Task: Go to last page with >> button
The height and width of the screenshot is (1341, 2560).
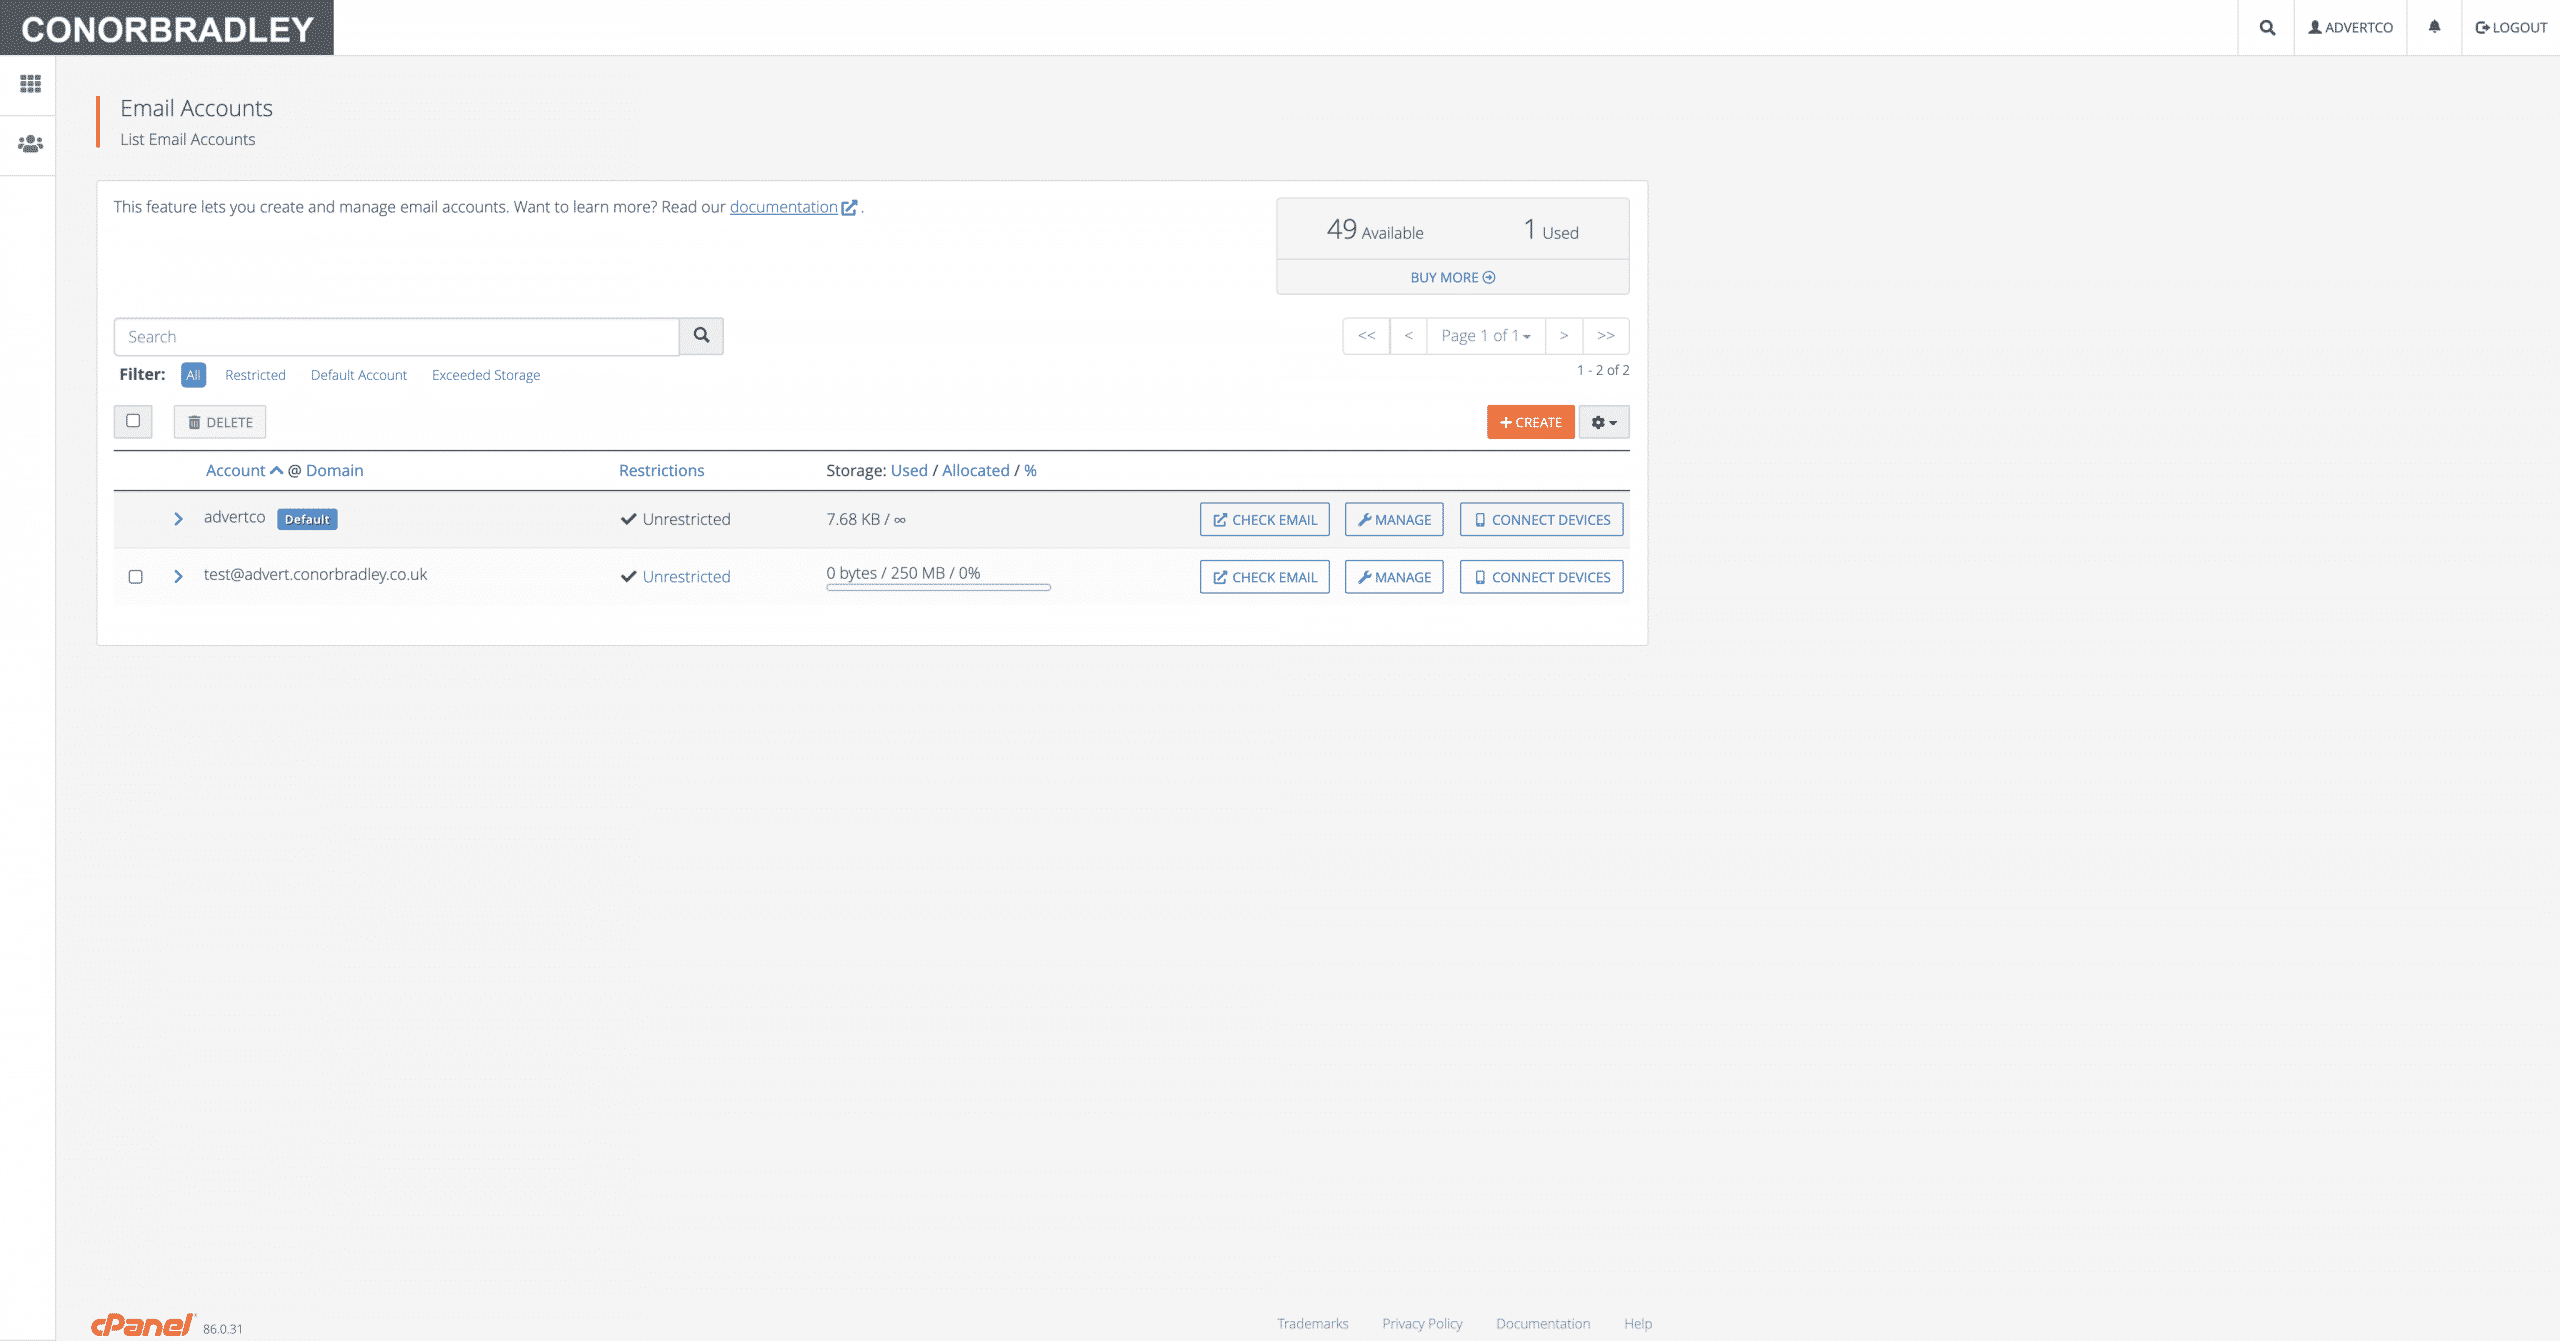Action: point(1606,336)
